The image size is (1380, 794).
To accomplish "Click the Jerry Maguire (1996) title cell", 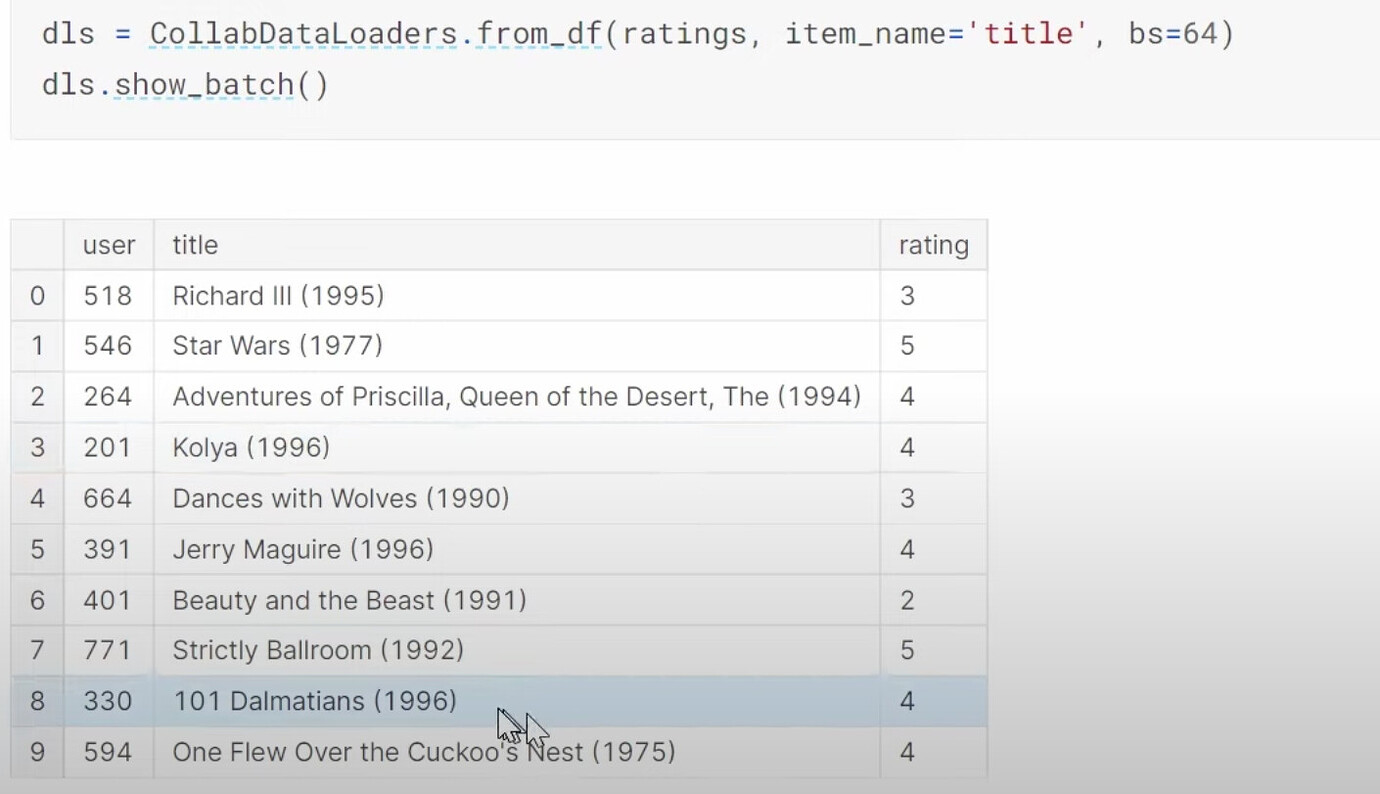I will click(302, 549).
